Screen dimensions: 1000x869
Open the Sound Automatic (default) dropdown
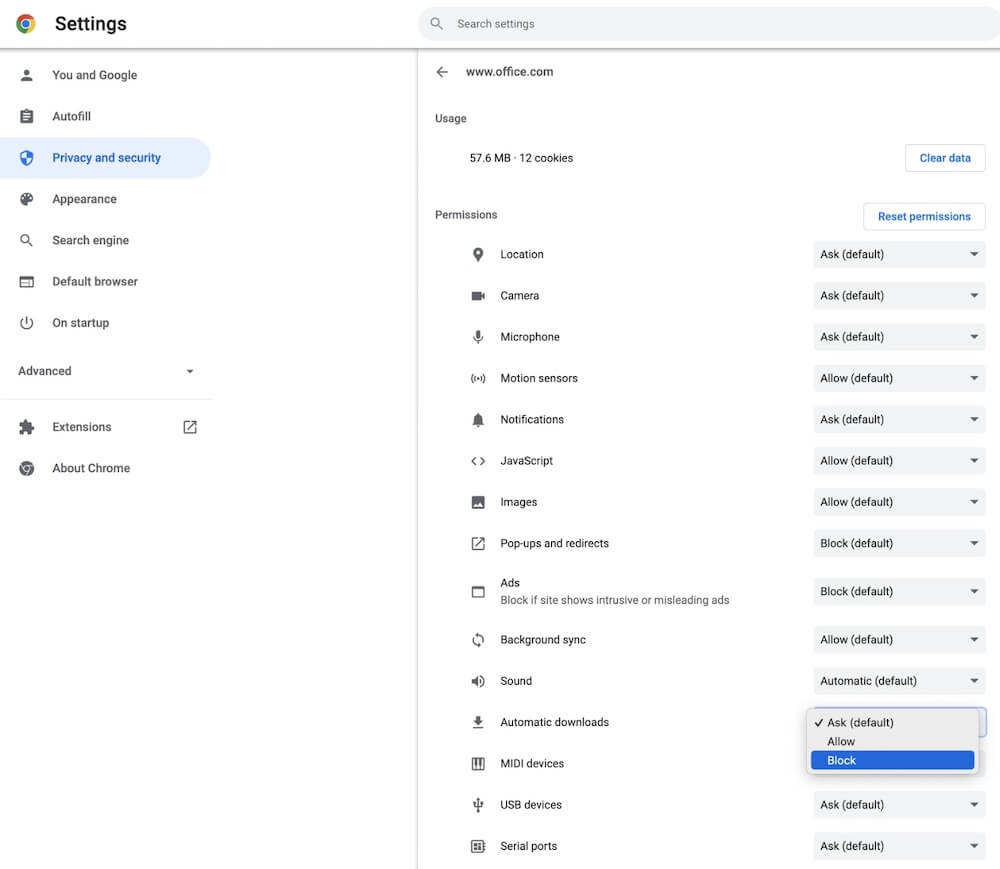click(899, 681)
